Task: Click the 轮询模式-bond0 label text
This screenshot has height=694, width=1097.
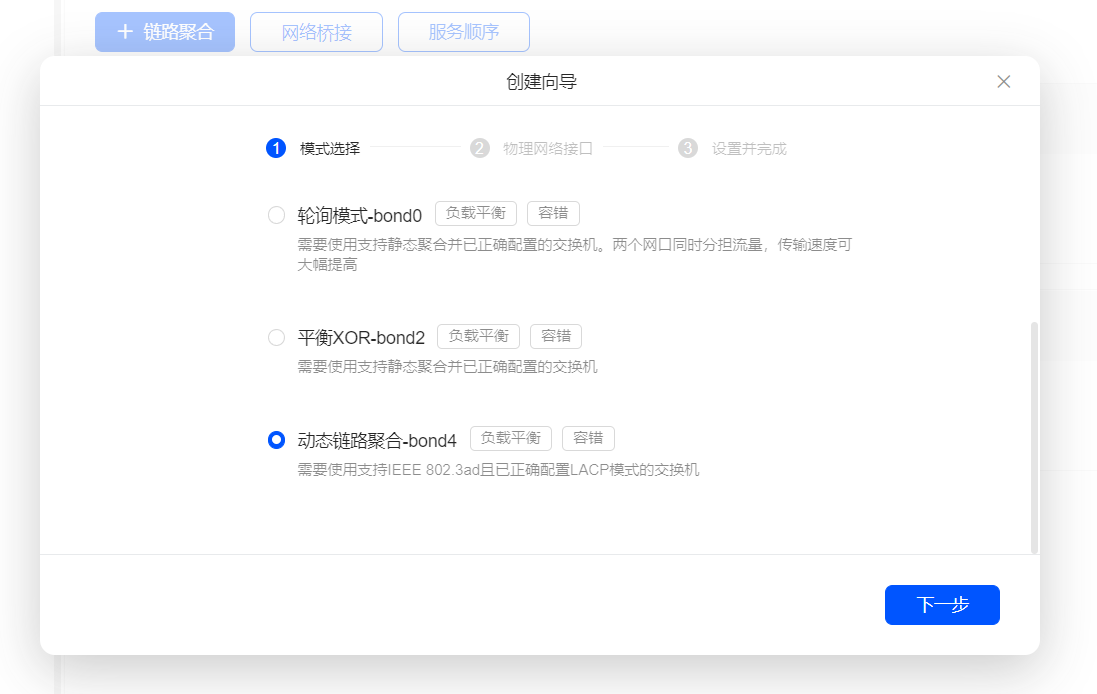Action: coord(360,215)
